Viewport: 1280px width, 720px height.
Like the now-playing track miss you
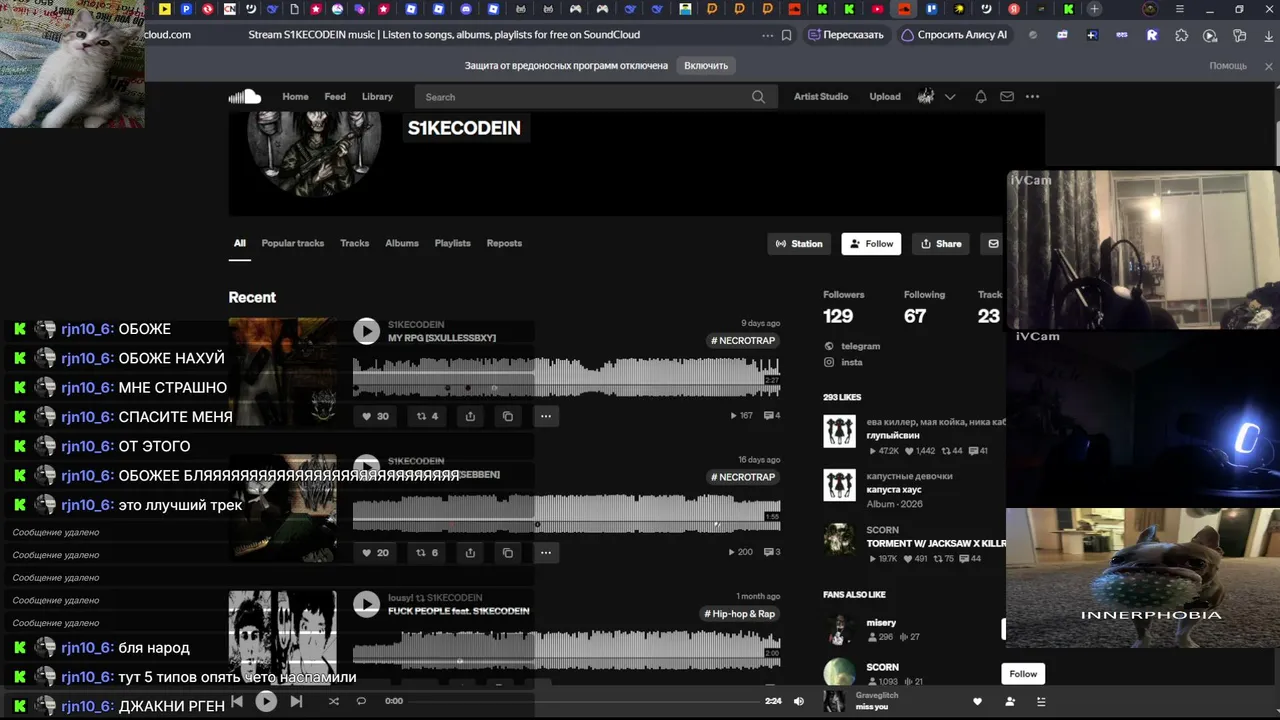[x=978, y=701]
